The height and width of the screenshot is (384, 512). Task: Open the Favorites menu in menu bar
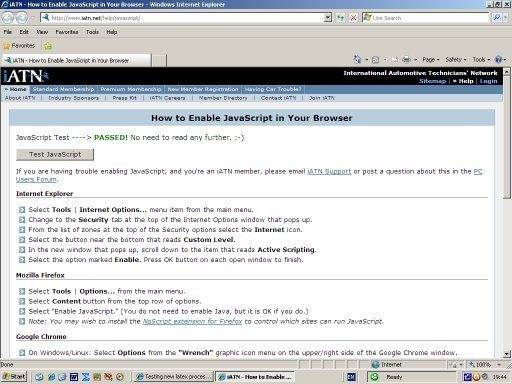[x=67, y=32]
